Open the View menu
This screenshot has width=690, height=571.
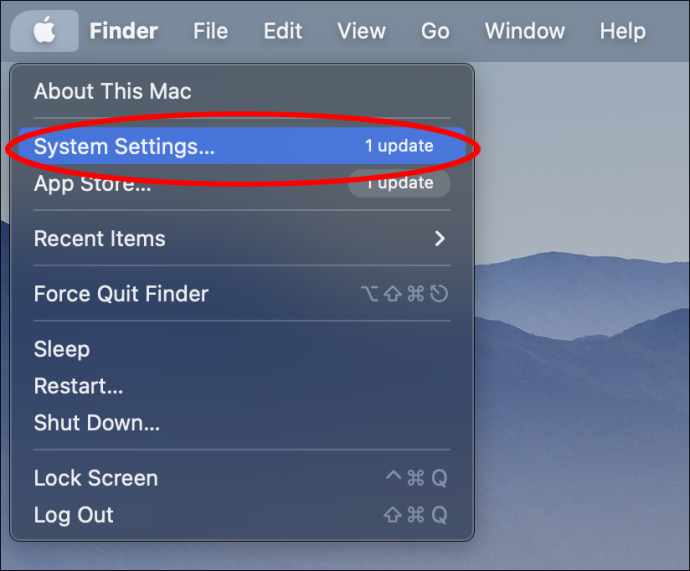(361, 31)
